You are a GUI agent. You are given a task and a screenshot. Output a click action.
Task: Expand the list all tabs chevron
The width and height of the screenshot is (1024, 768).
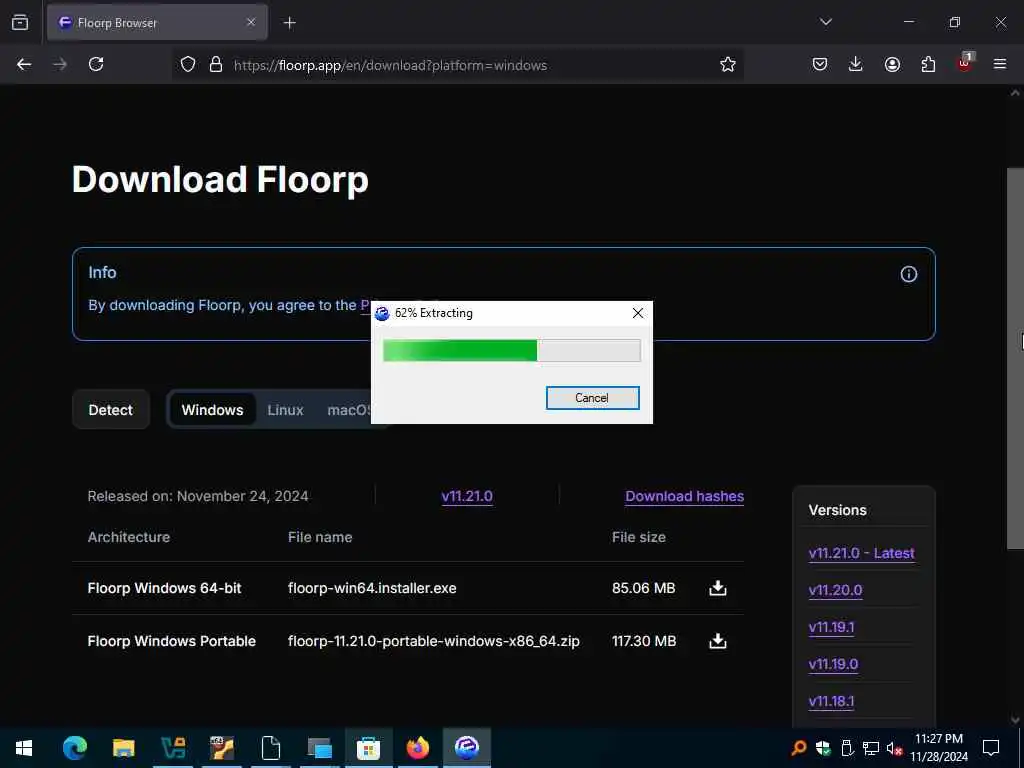825,22
